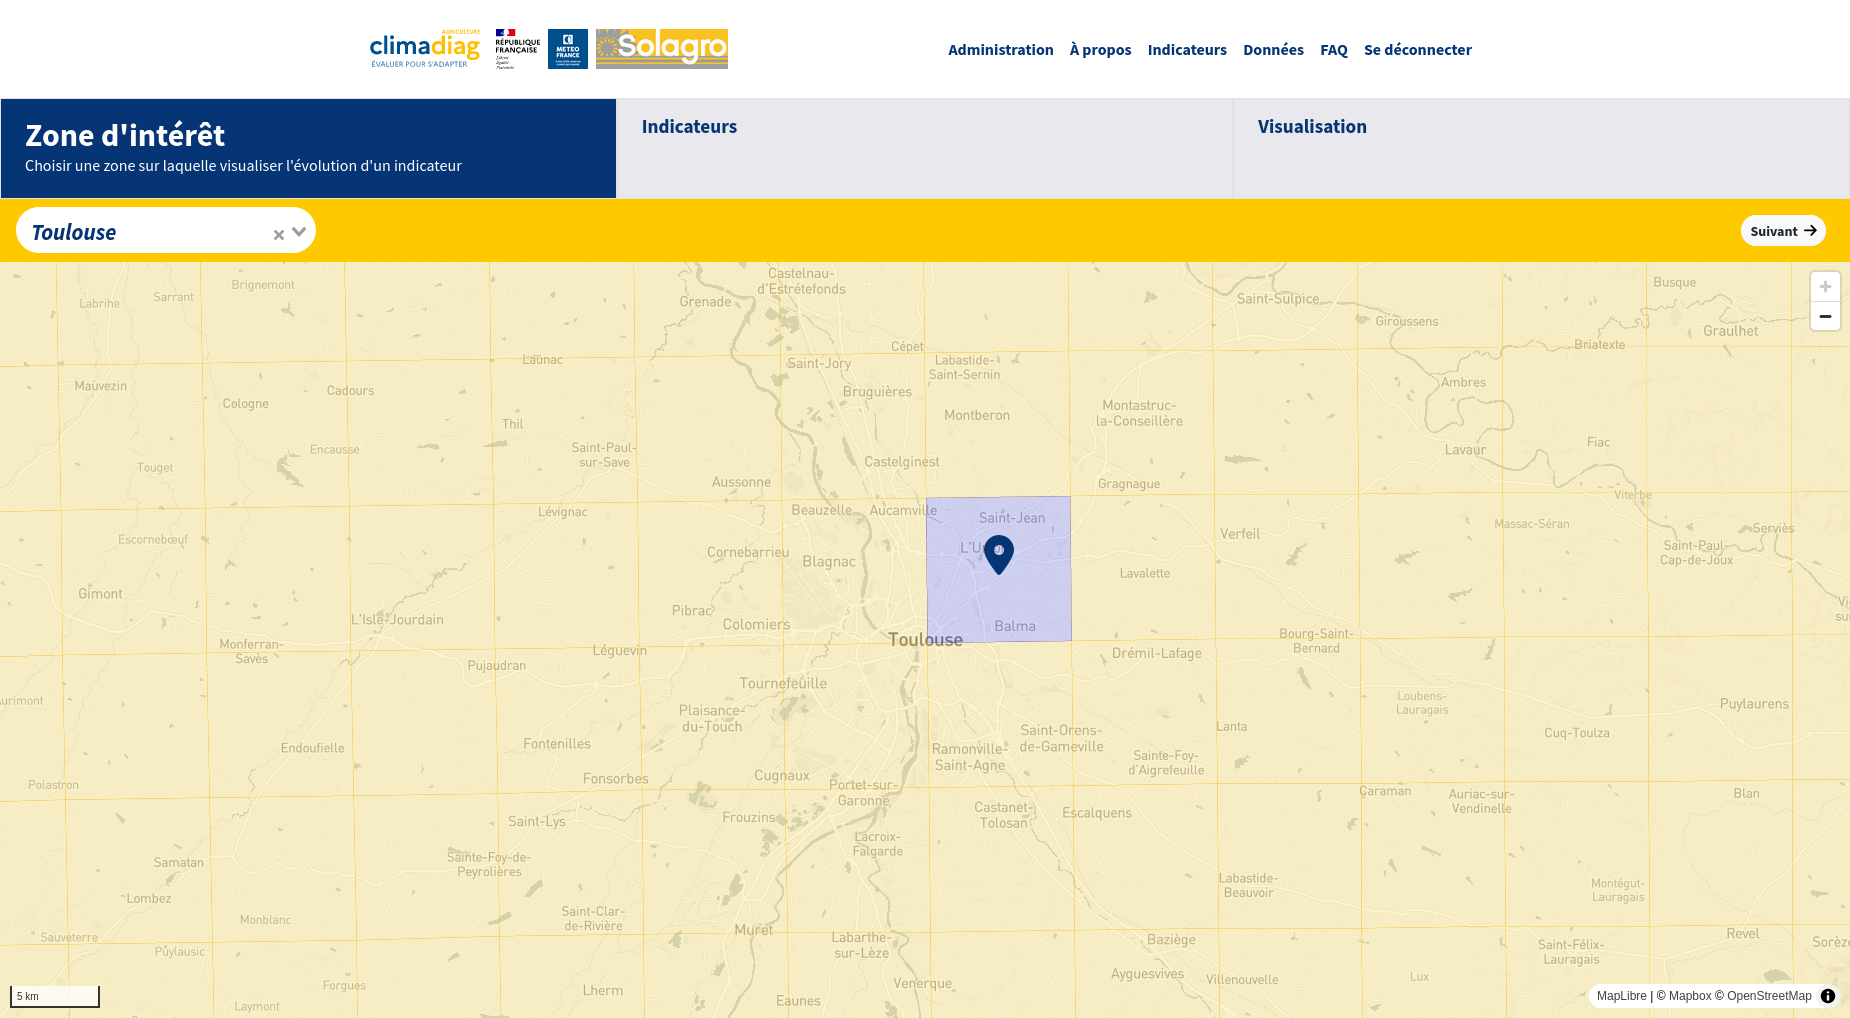This screenshot has height=1018, width=1850.
Task: Open the FAQ page
Action: pyautogui.click(x=1333, y=50)
